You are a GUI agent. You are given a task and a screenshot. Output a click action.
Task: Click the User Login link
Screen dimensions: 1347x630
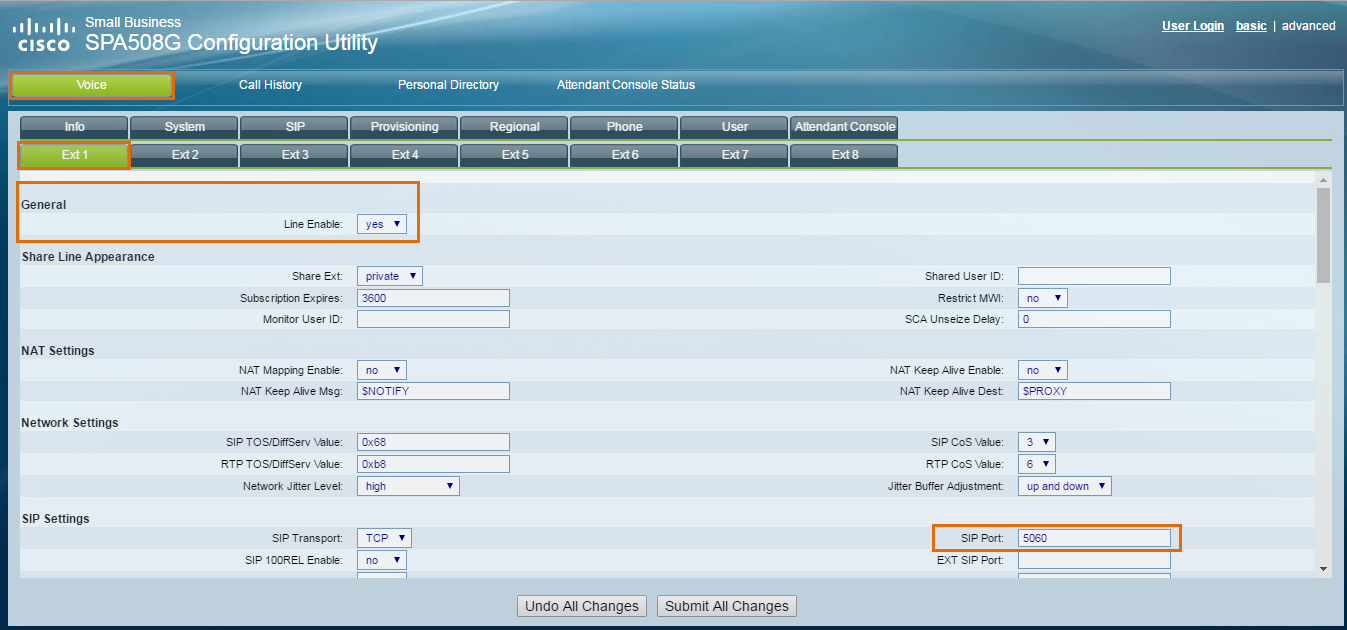pos(1192,26)
